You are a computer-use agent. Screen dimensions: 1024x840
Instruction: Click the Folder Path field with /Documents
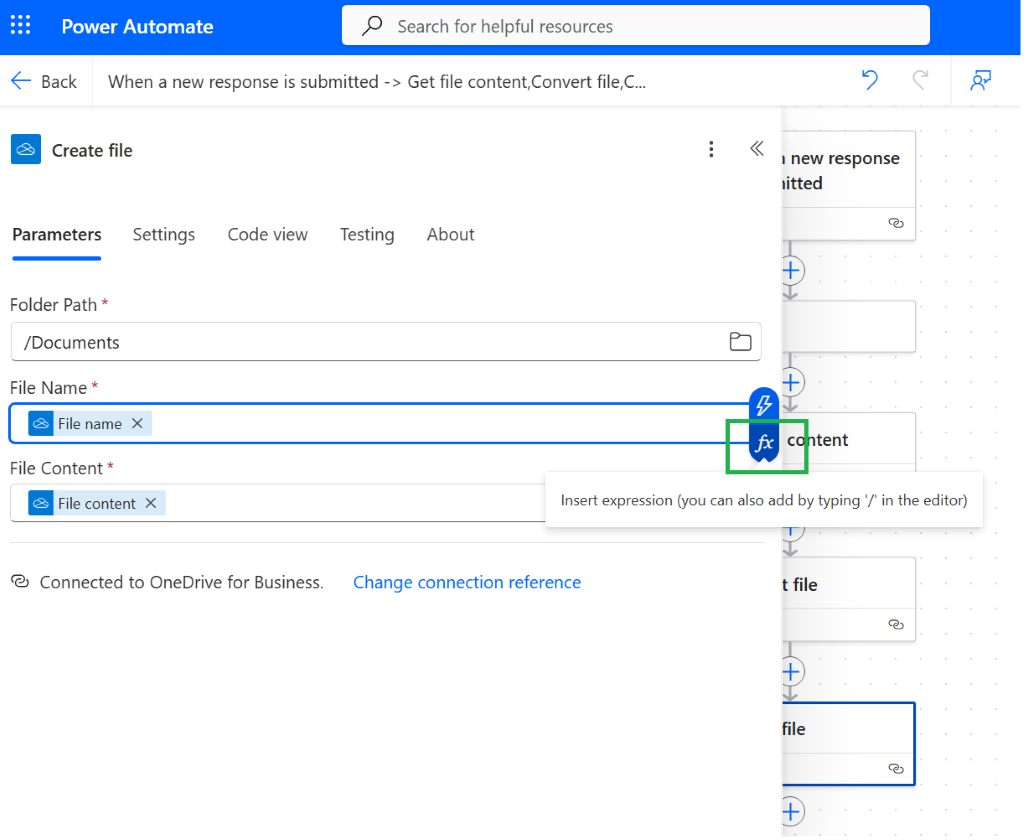(x=386, y=342)
